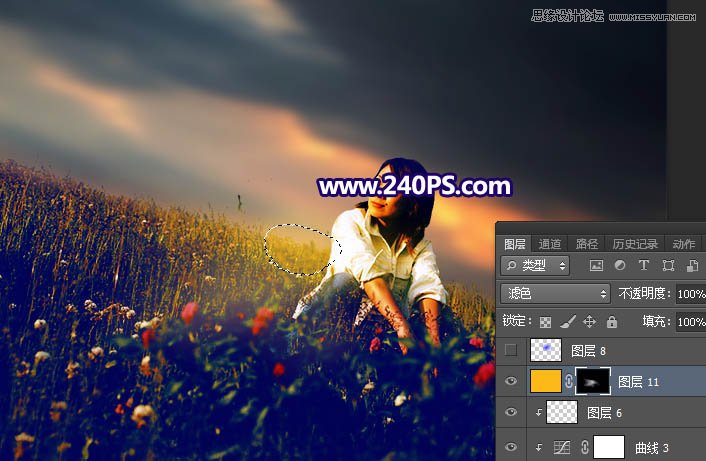
Task: Filter layers by smart object icon
Action: tap(692, 266)
